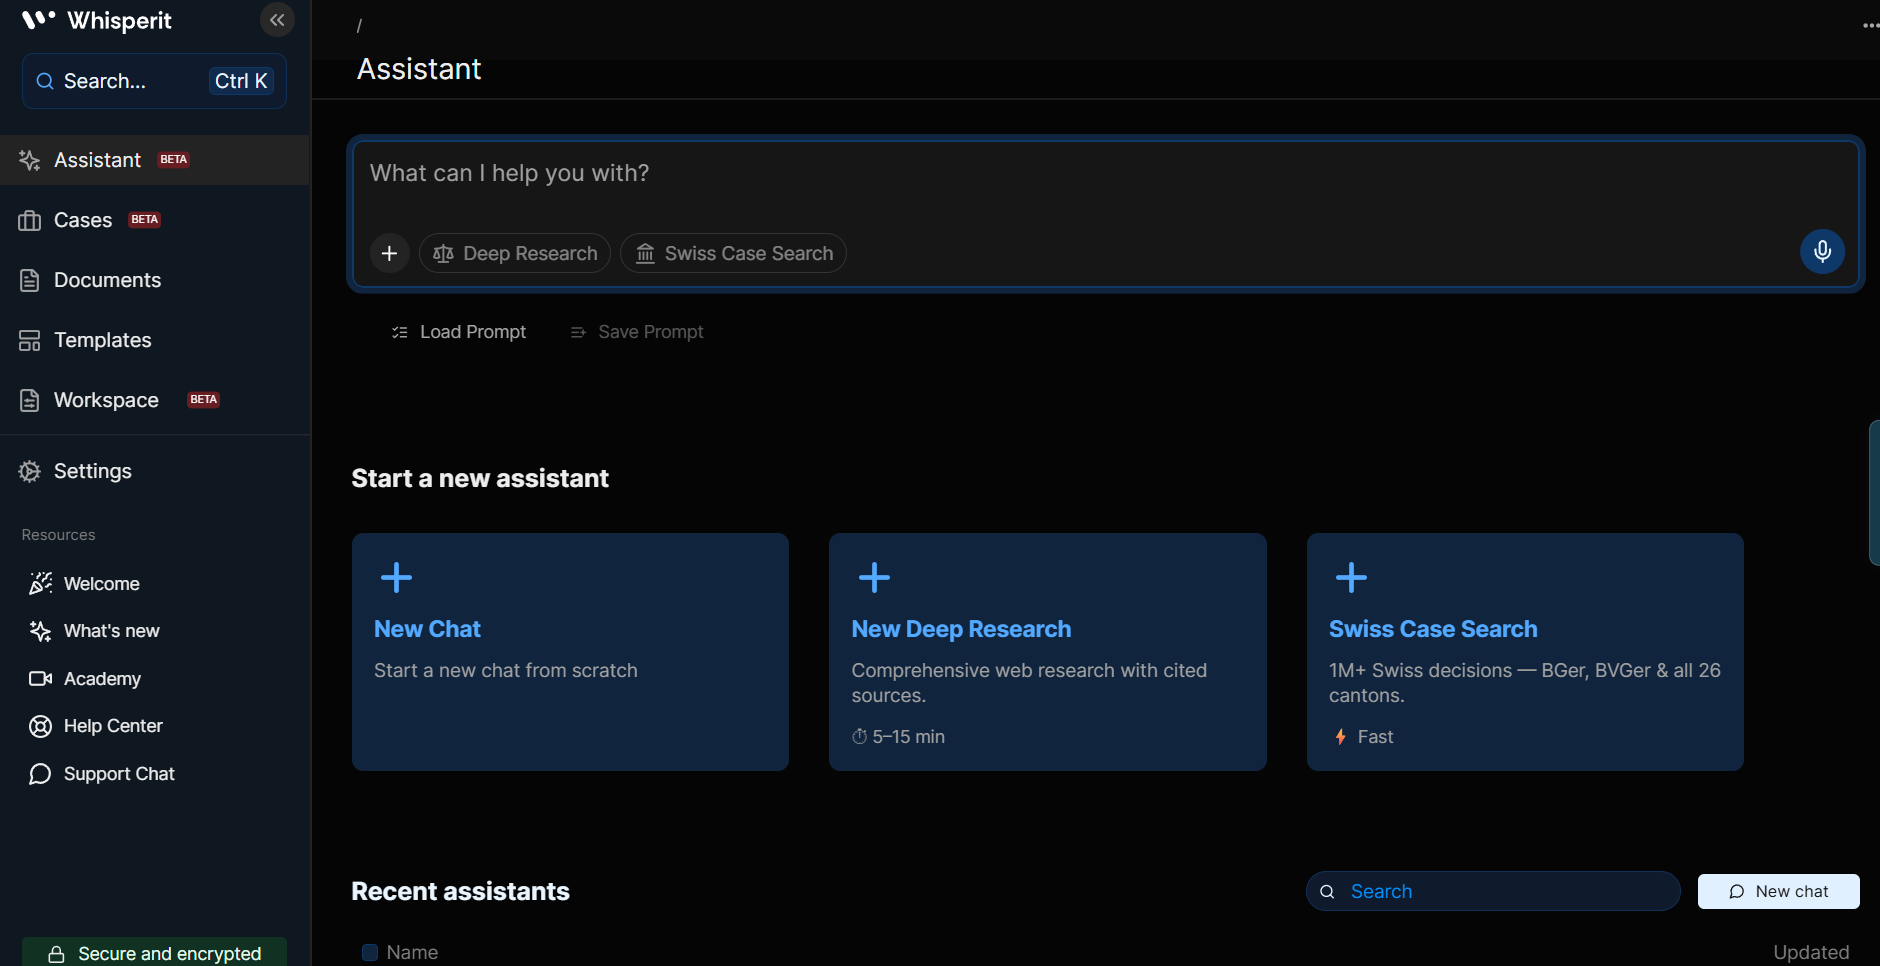Click the plus attachment button in prompt box
Viewport: 1880px width, 966px height.
pyautogui.click(x=390, y=253)
